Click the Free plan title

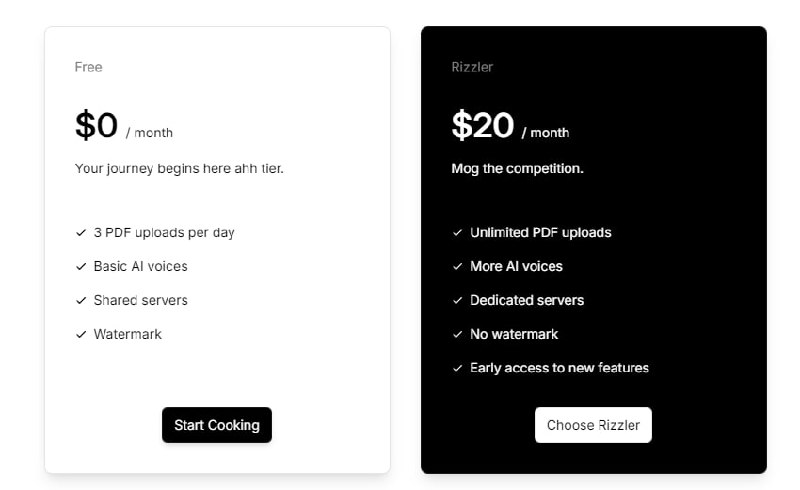(x=89, y=67)
